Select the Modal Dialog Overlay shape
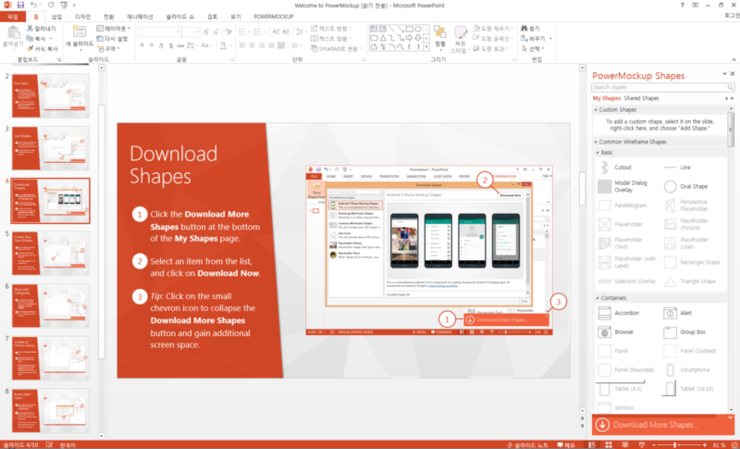 click(x=623, y=186)
